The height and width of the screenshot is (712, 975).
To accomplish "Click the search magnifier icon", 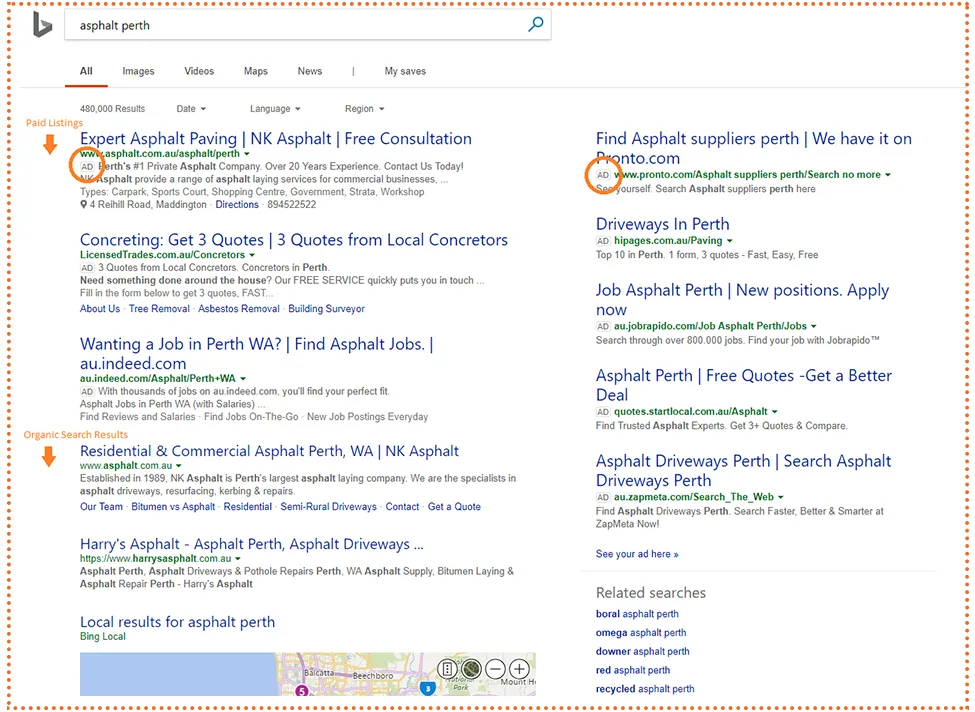I will (x=535, y=24).
